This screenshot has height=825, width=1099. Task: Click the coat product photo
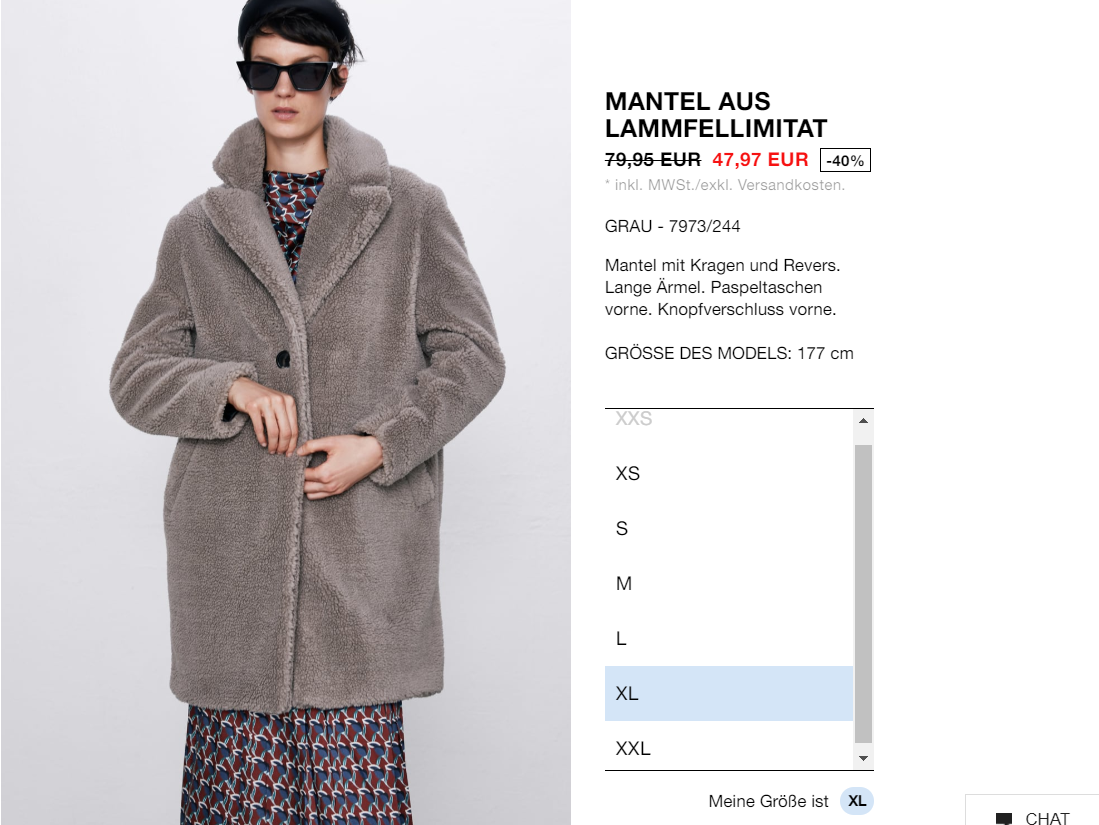click(286, 412)
